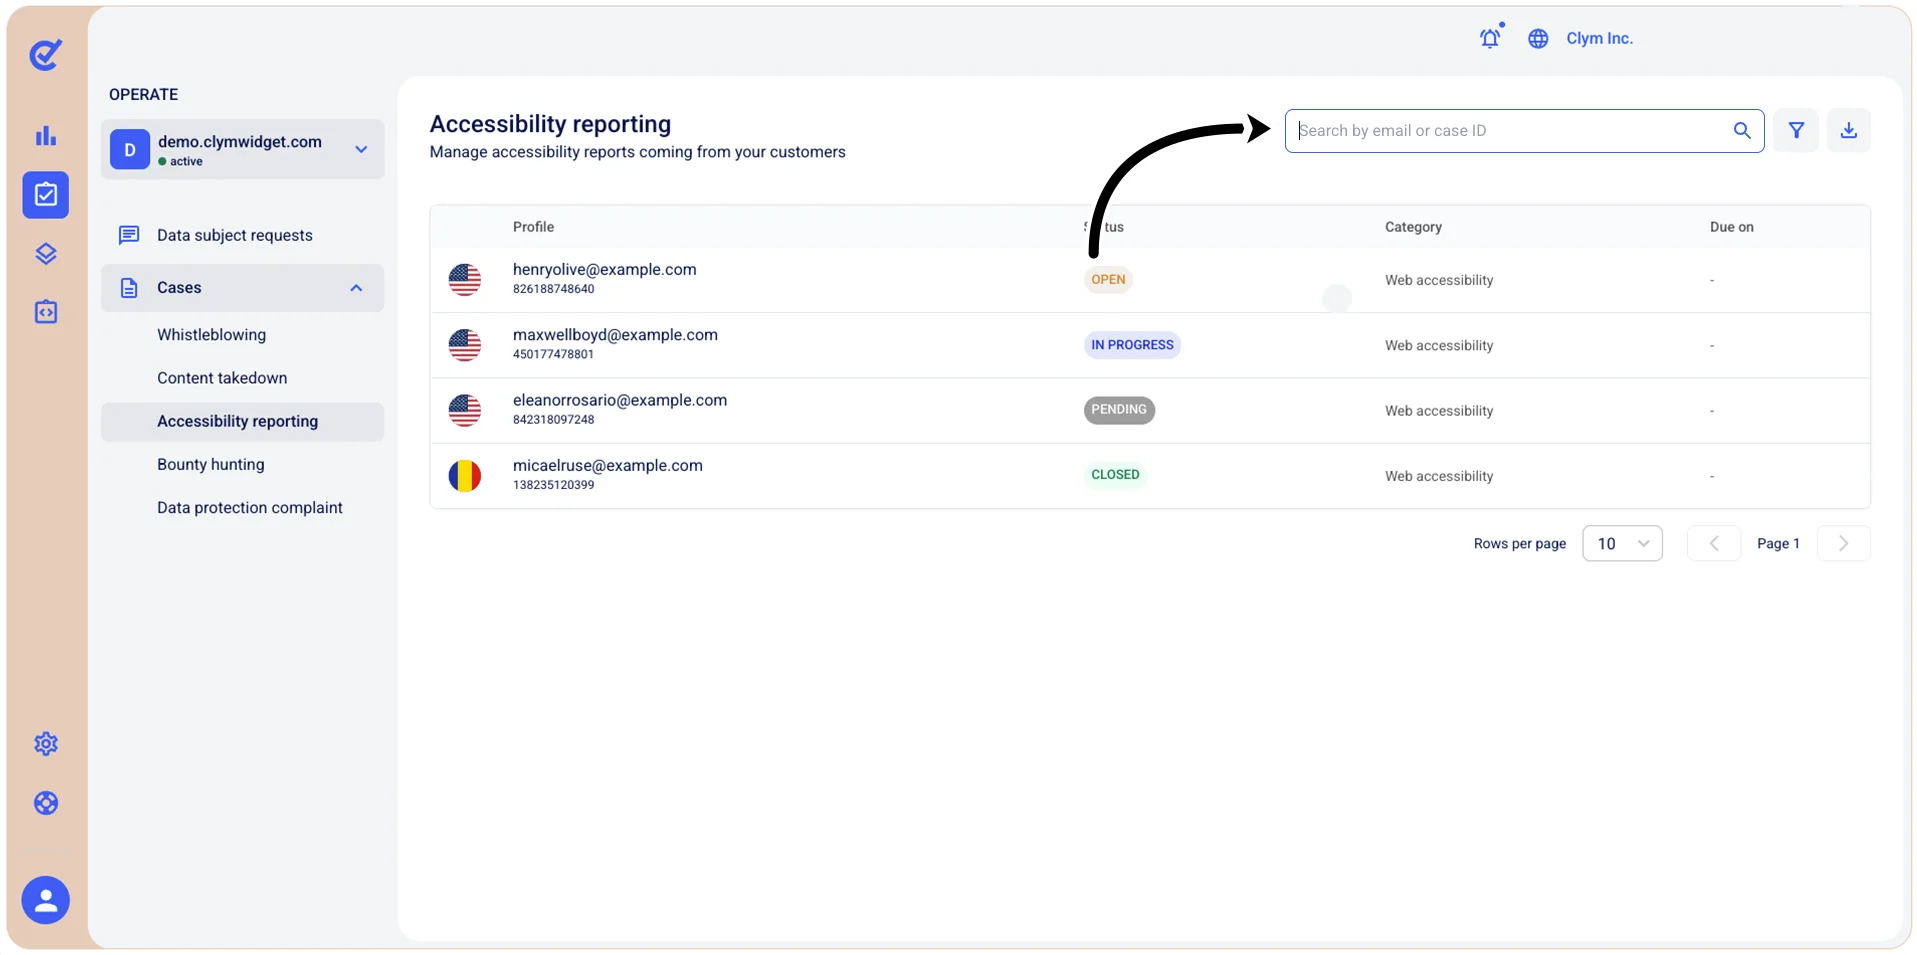Click the search magnifier icon
This screenshot has height=955, width=1917.
click(x=1742, y=131)
